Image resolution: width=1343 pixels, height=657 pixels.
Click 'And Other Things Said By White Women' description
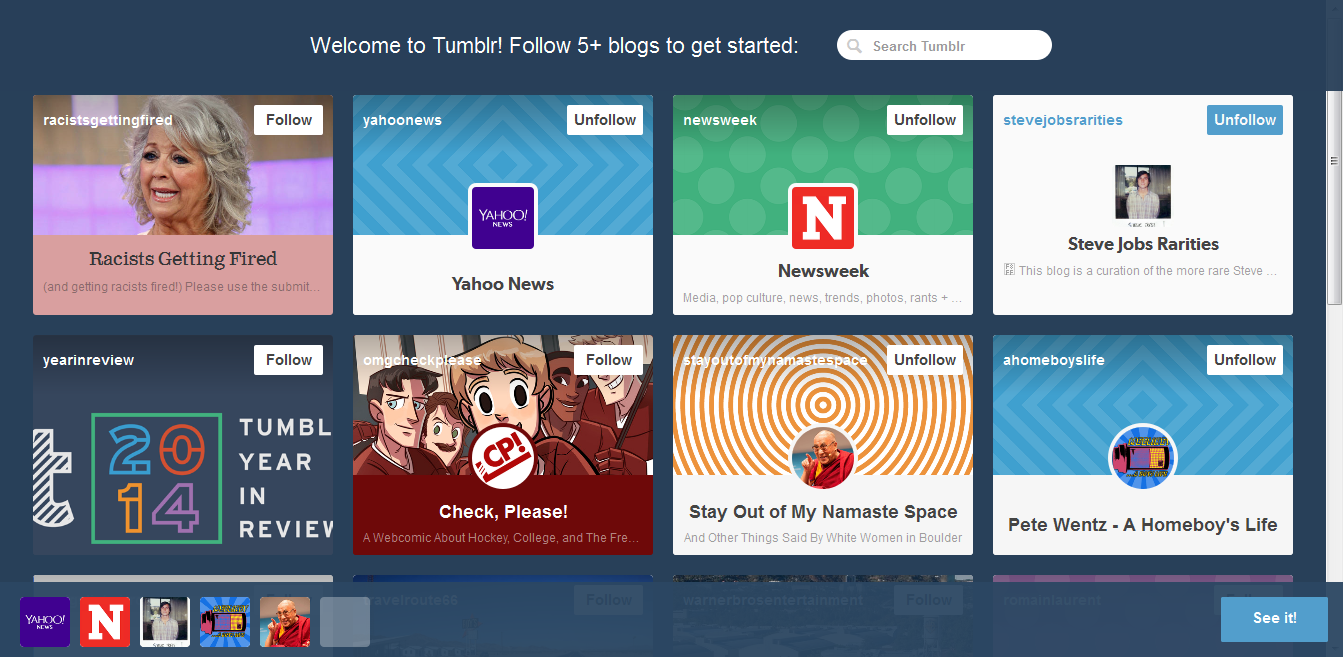coord(823,538)
